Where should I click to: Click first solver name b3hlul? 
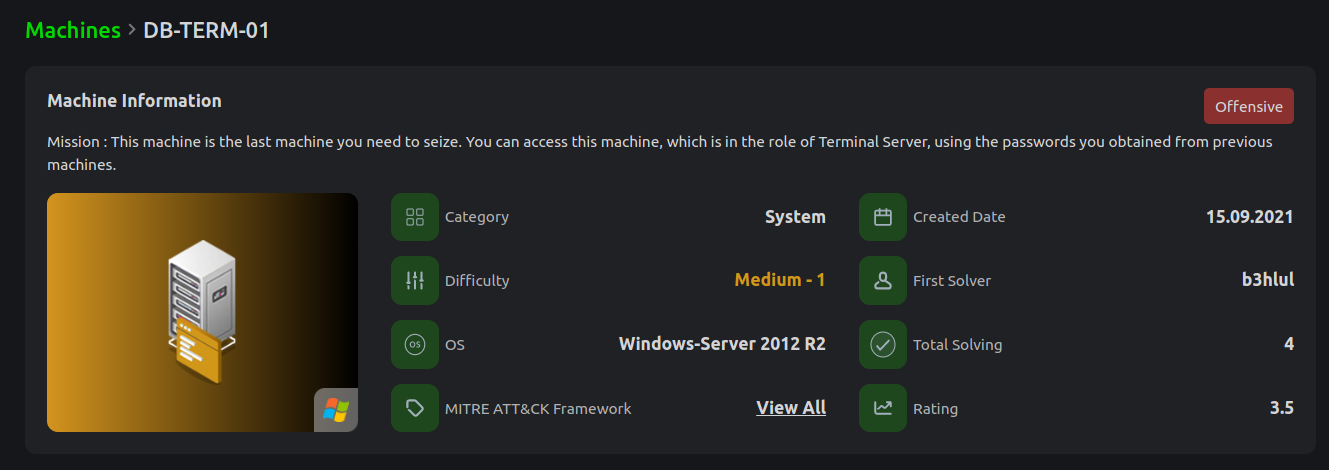click(1261, 281)
